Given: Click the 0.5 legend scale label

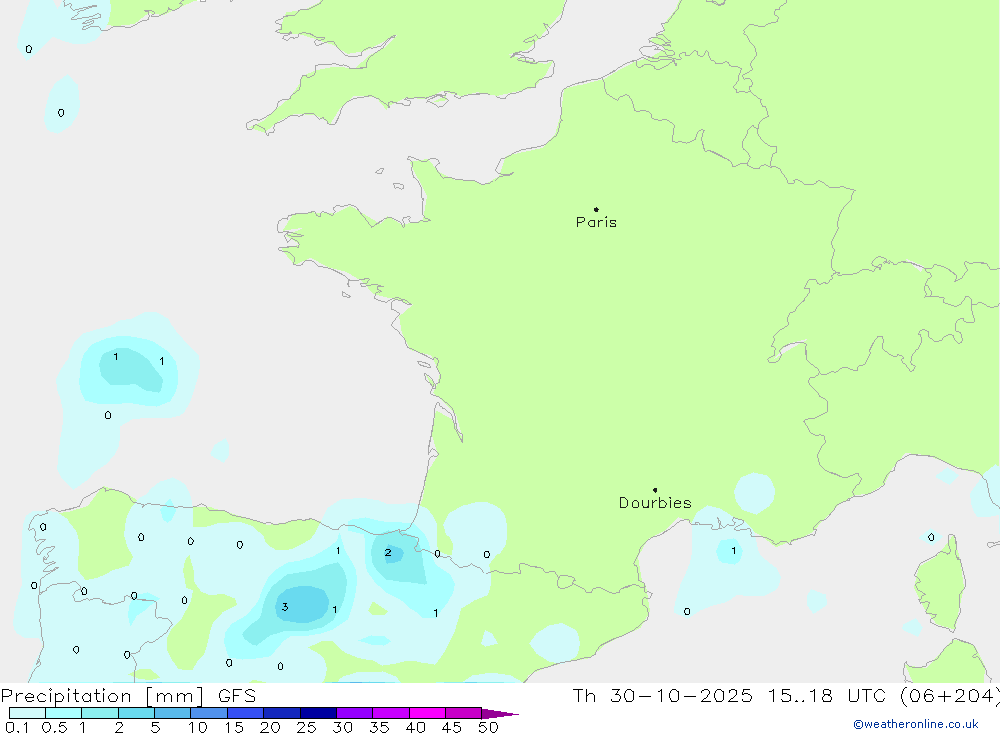Looking at the screenshot, I should [x=54, y=727].
